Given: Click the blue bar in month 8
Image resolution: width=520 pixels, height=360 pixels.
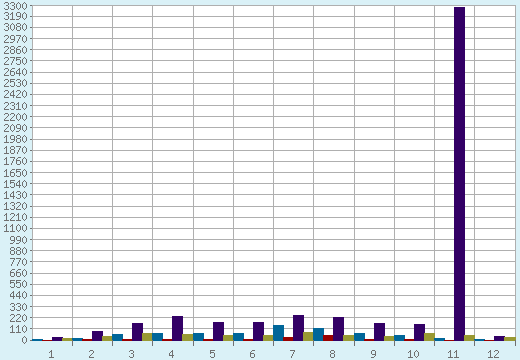Looking at the screenshot, I should click(318, 334).
